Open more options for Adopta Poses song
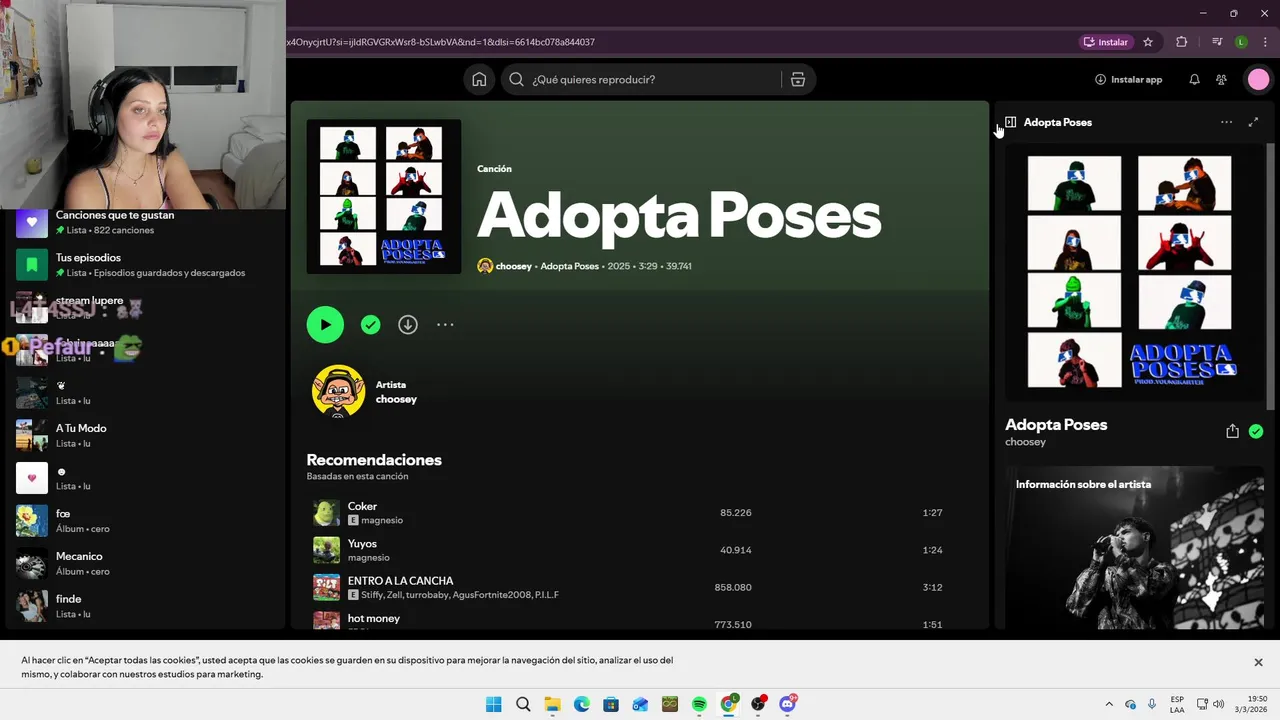 (445, 324)
